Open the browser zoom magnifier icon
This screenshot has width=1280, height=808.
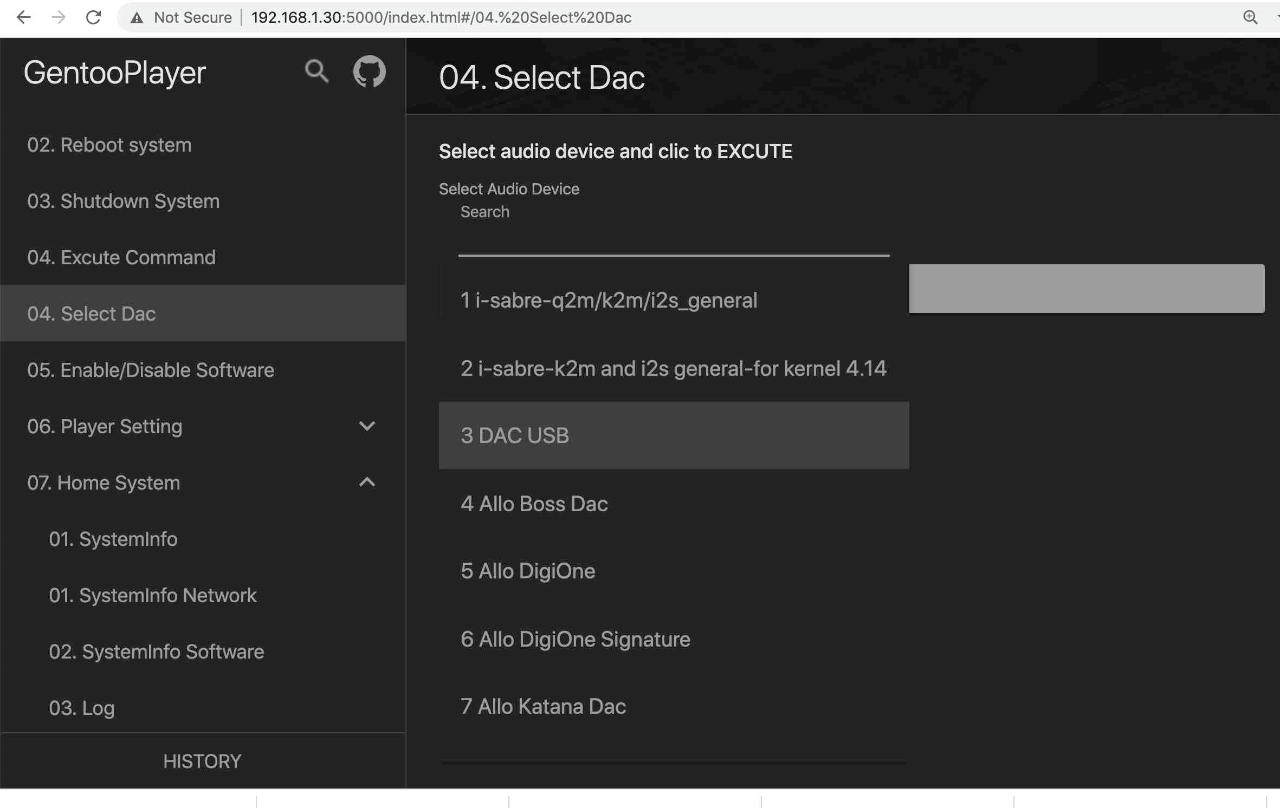[x=1250, y=17]
